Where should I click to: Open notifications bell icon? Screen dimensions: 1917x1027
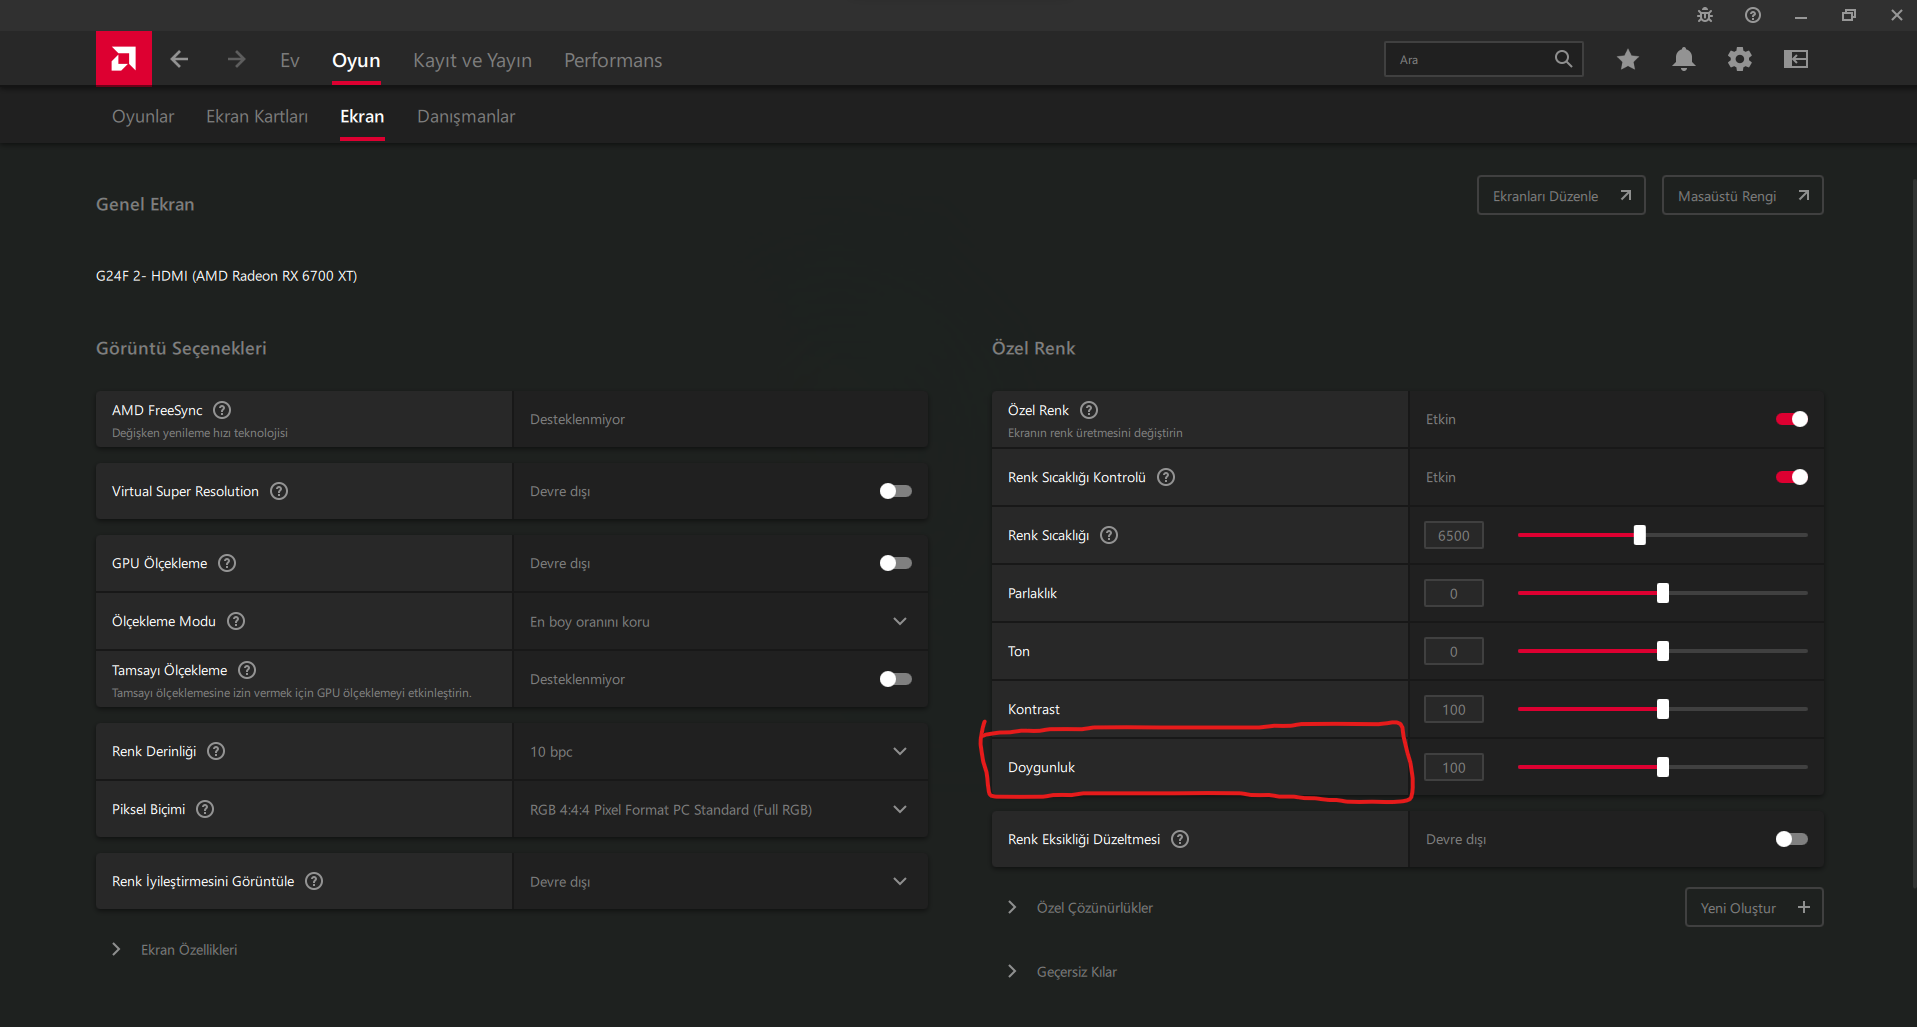coord(1683,59)
